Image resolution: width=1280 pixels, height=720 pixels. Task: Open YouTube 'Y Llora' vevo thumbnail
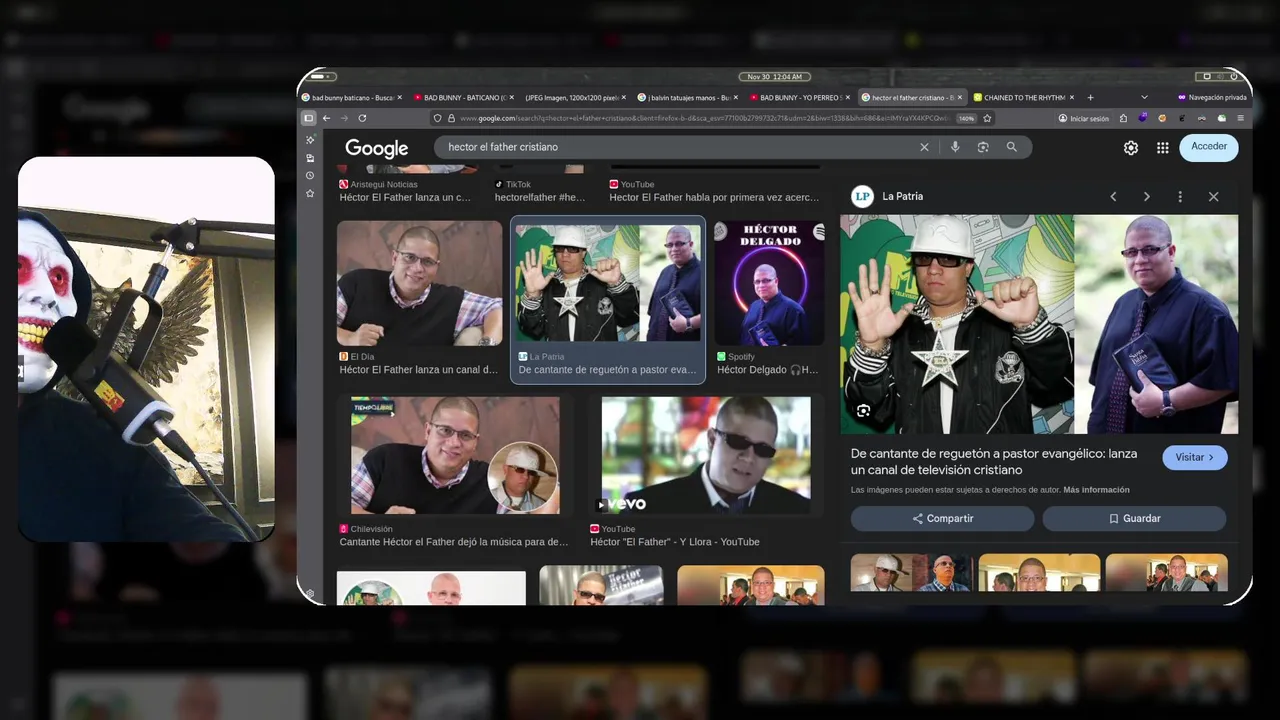(706, 455)
